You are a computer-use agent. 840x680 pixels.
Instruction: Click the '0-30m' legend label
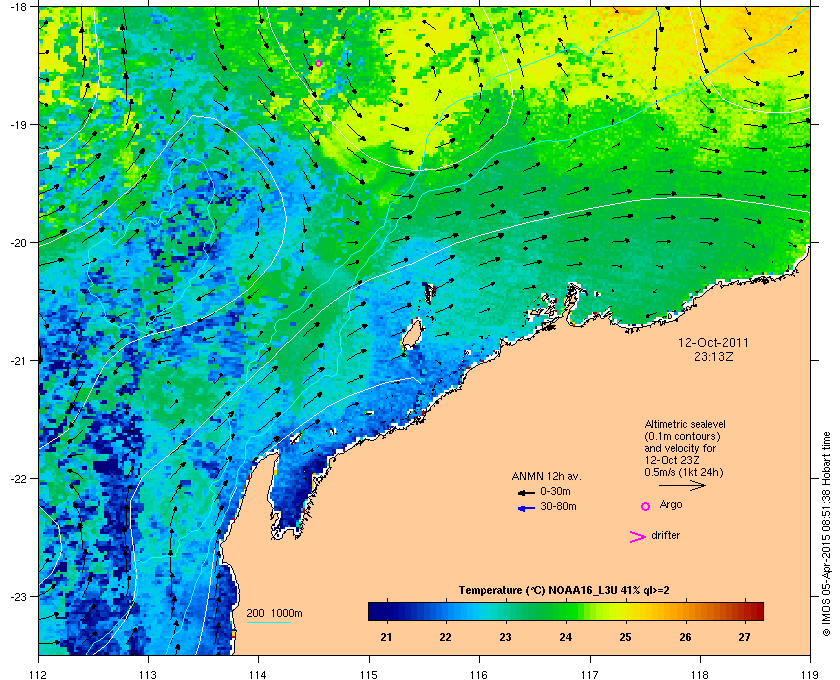[555, 491]
